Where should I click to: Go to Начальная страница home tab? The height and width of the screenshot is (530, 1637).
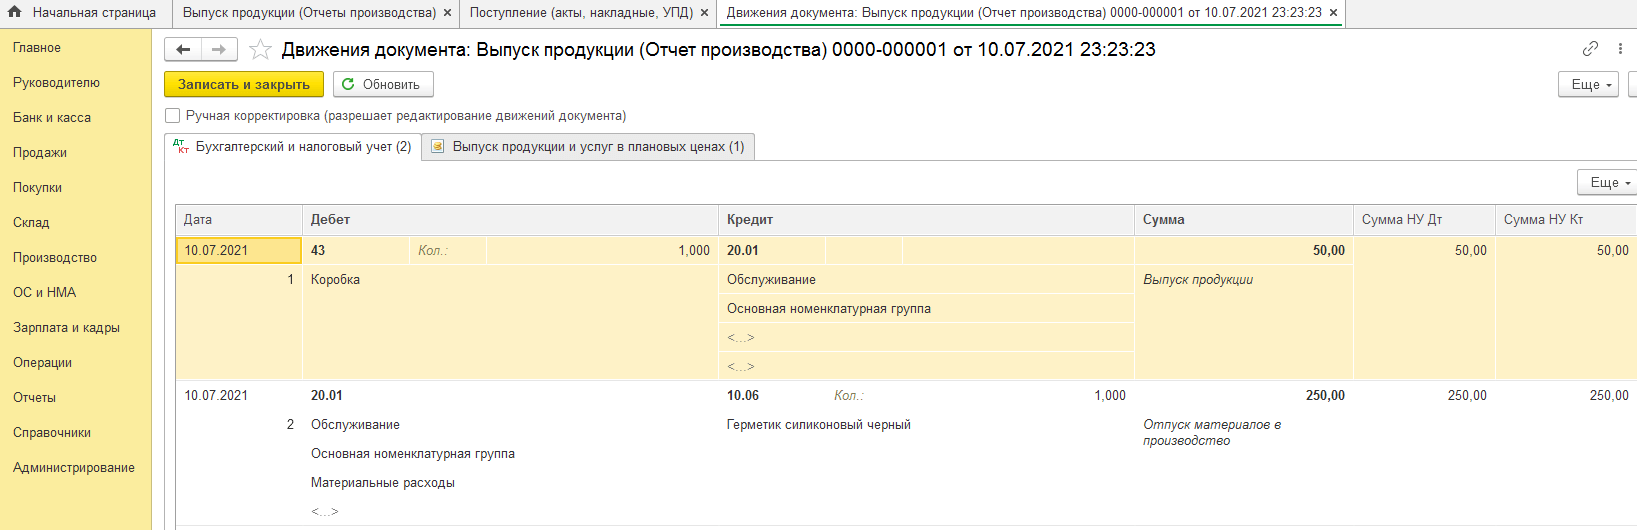(83, 13)
